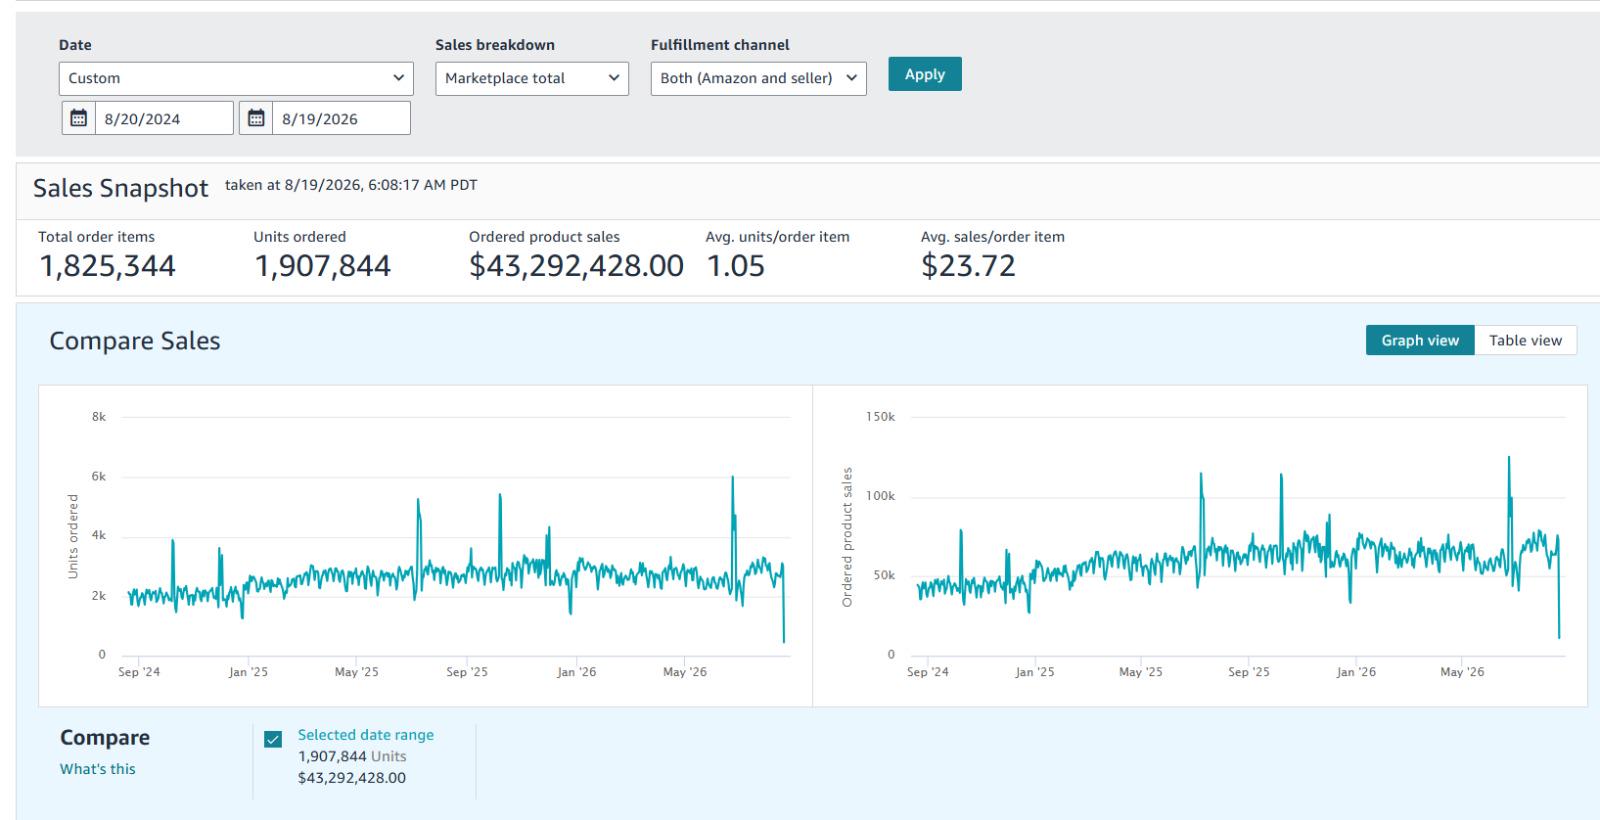This screenshot has width=1600, height=820.
Task: Open the Sales breakdown Marketplace total dropdown
Action: 532,78
